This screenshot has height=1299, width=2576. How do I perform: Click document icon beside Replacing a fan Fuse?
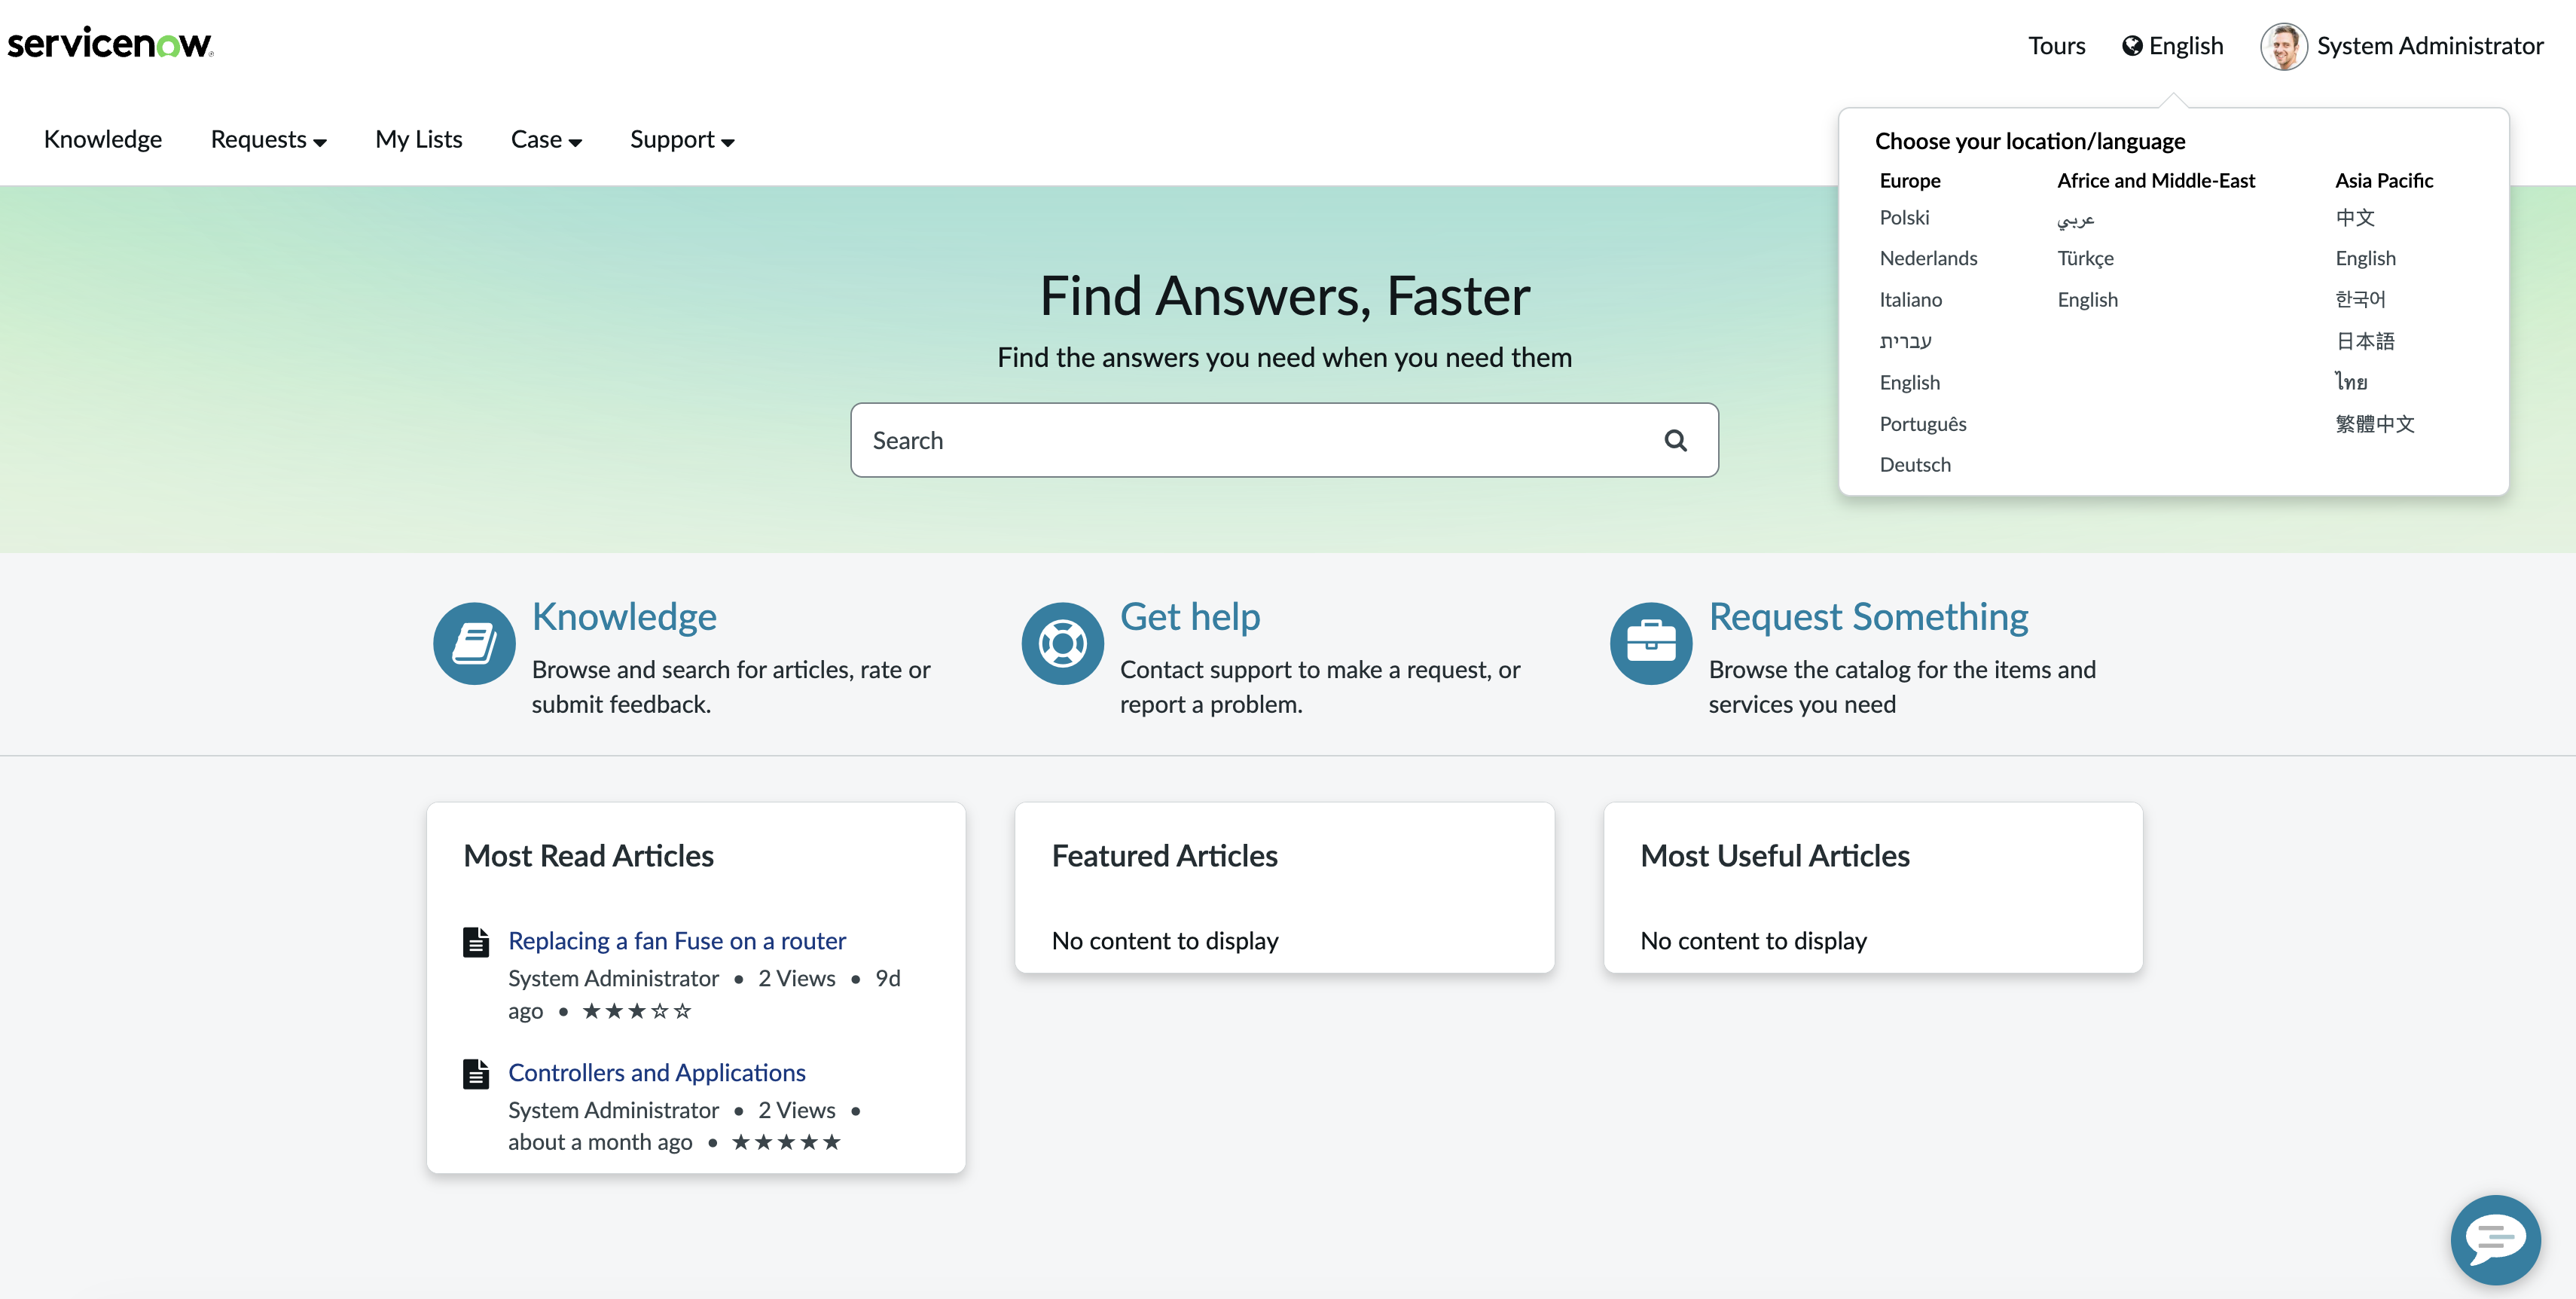tap(476, 942)
